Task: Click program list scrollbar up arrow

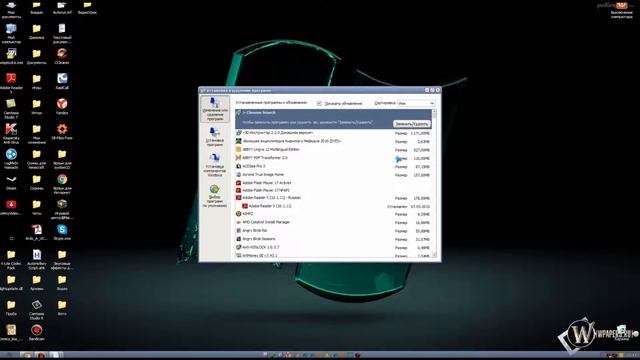Action: pyautogui.click(x=434, y=111)
